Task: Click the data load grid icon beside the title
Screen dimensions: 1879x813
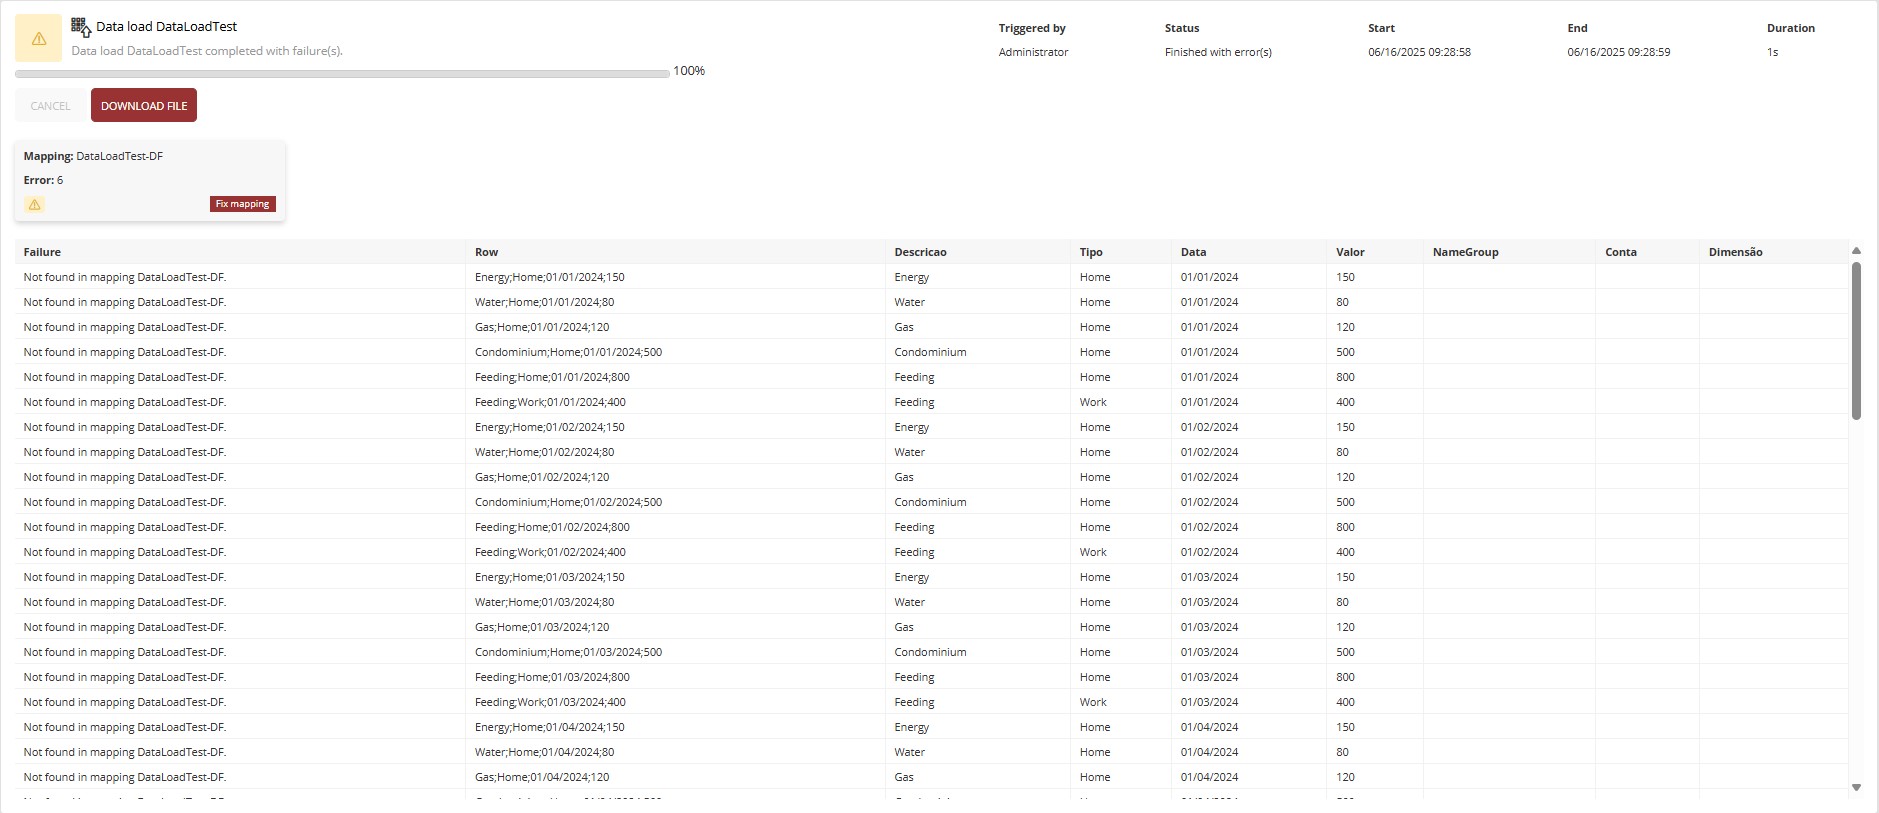Action: 81,27
